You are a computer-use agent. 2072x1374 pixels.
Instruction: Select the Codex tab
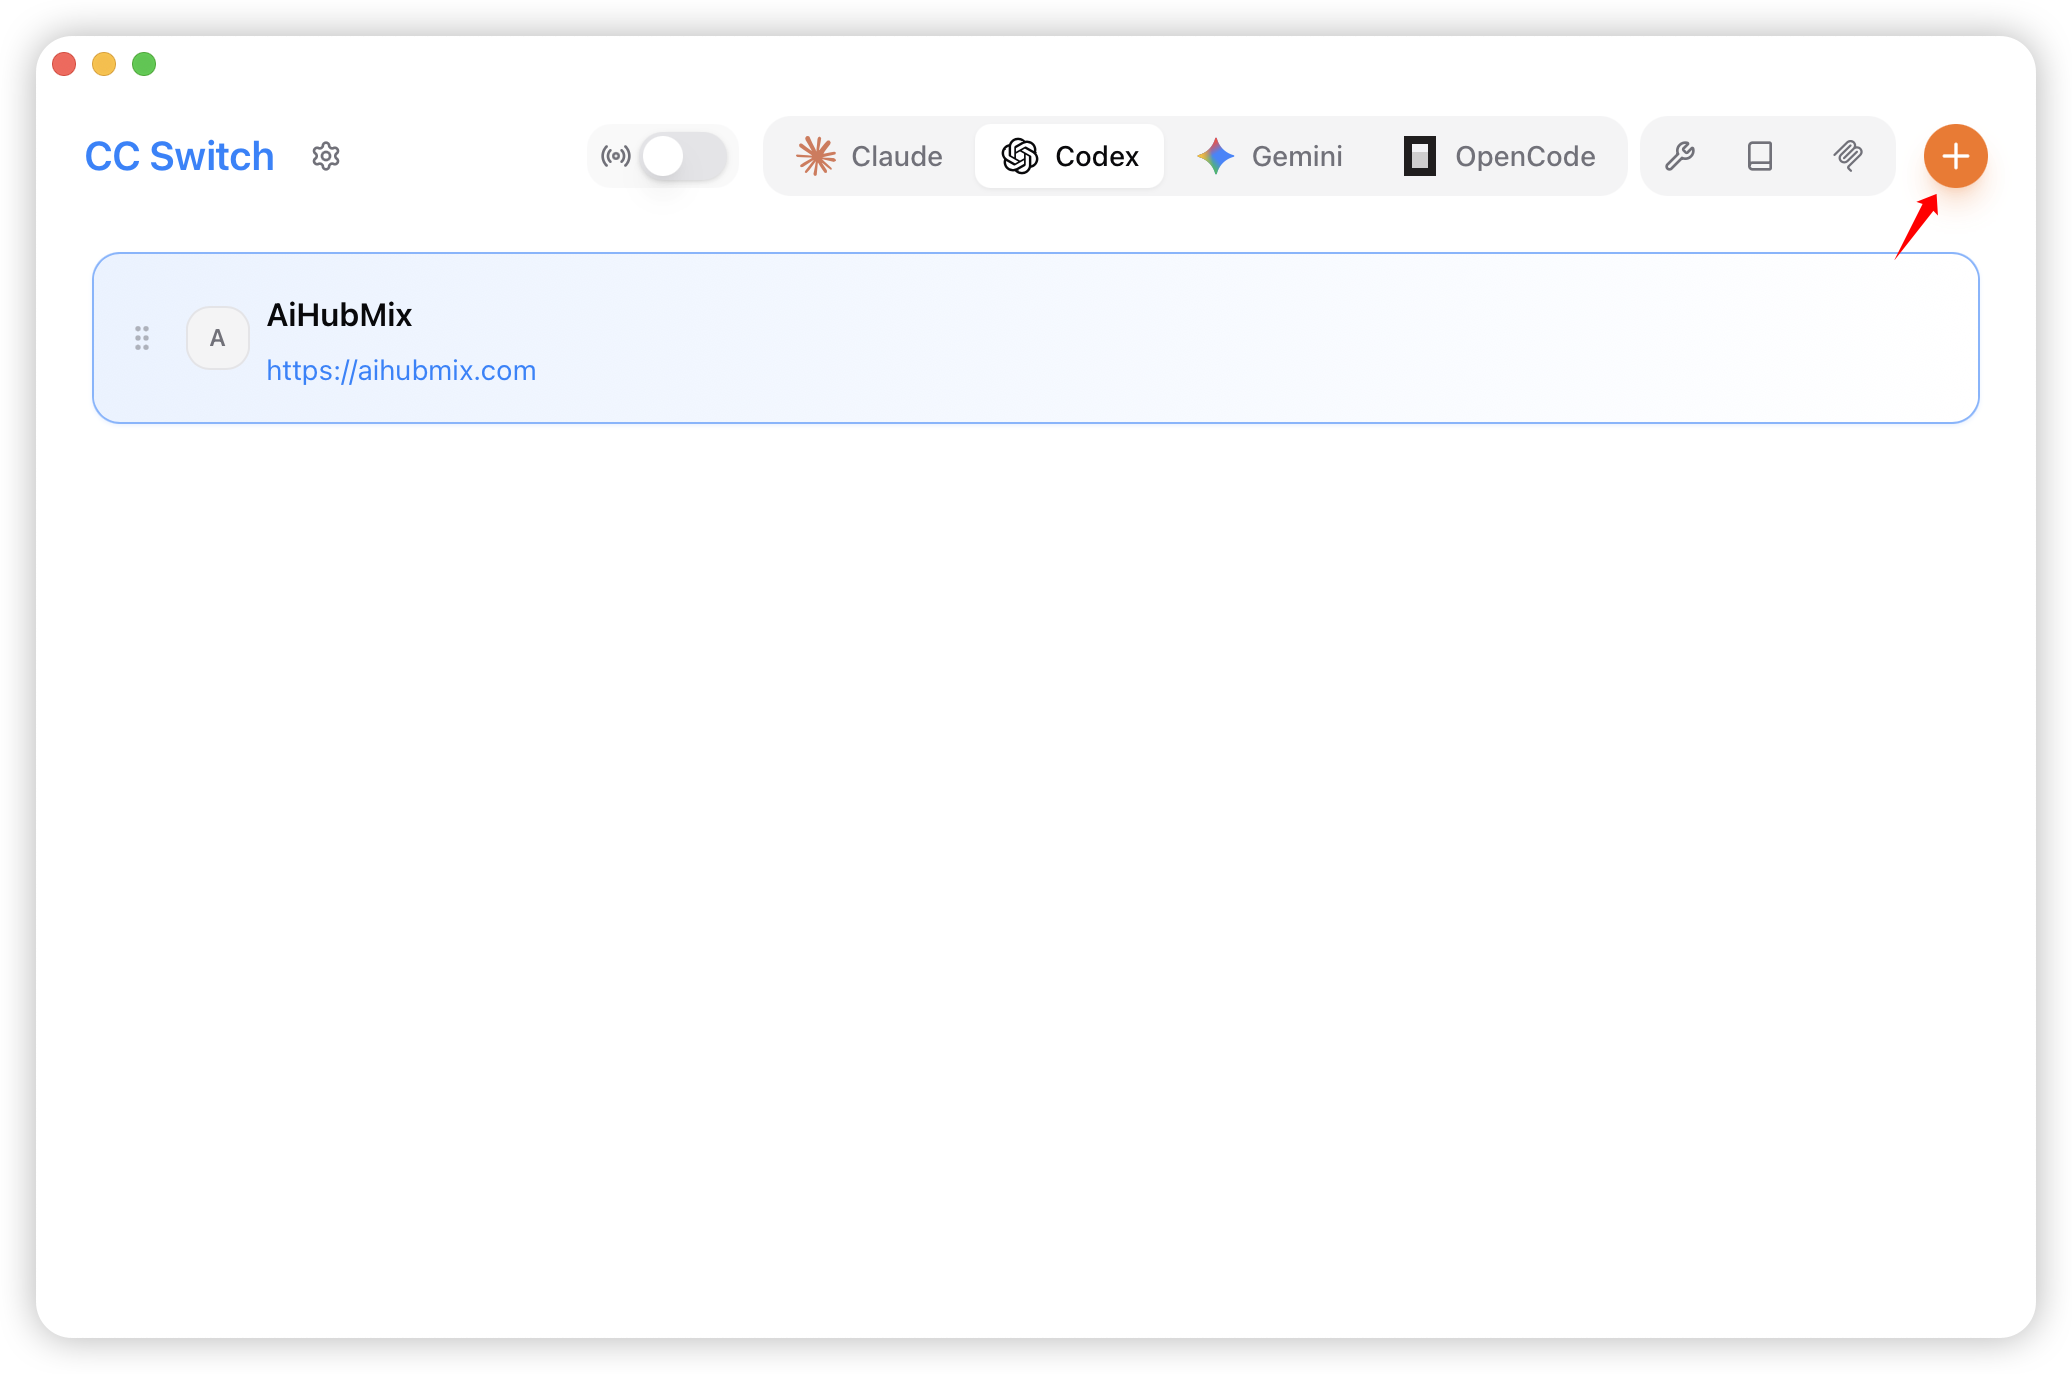pyautogui.click(x=1070, y=156)
